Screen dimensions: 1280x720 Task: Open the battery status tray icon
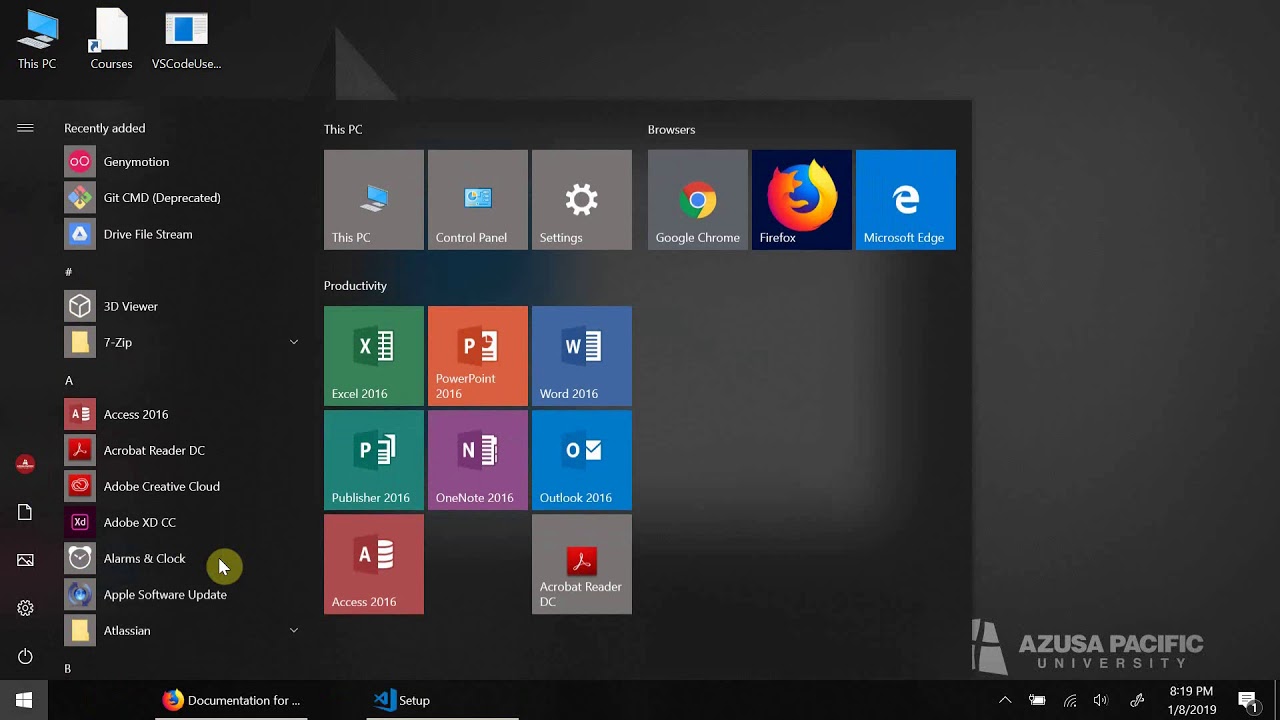coord(1037,700)
